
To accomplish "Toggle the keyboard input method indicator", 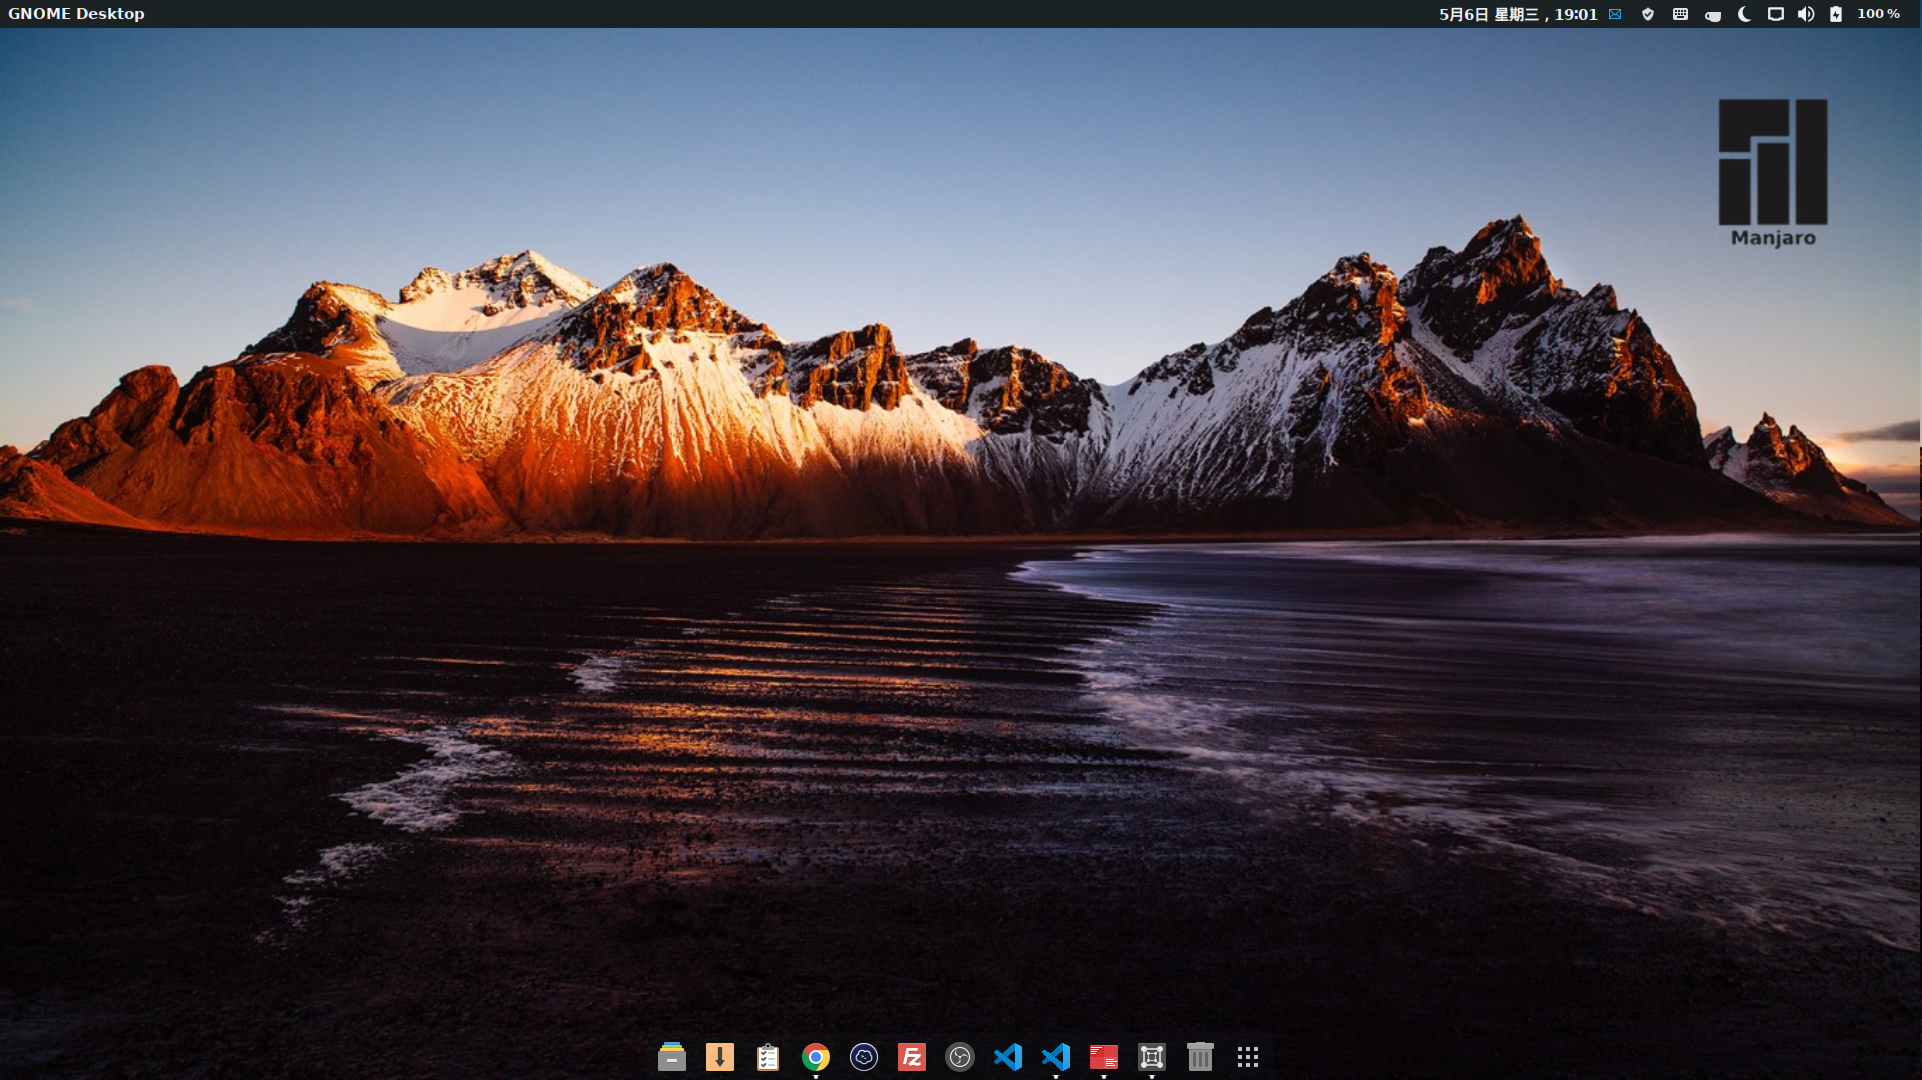I will 1680,14.
